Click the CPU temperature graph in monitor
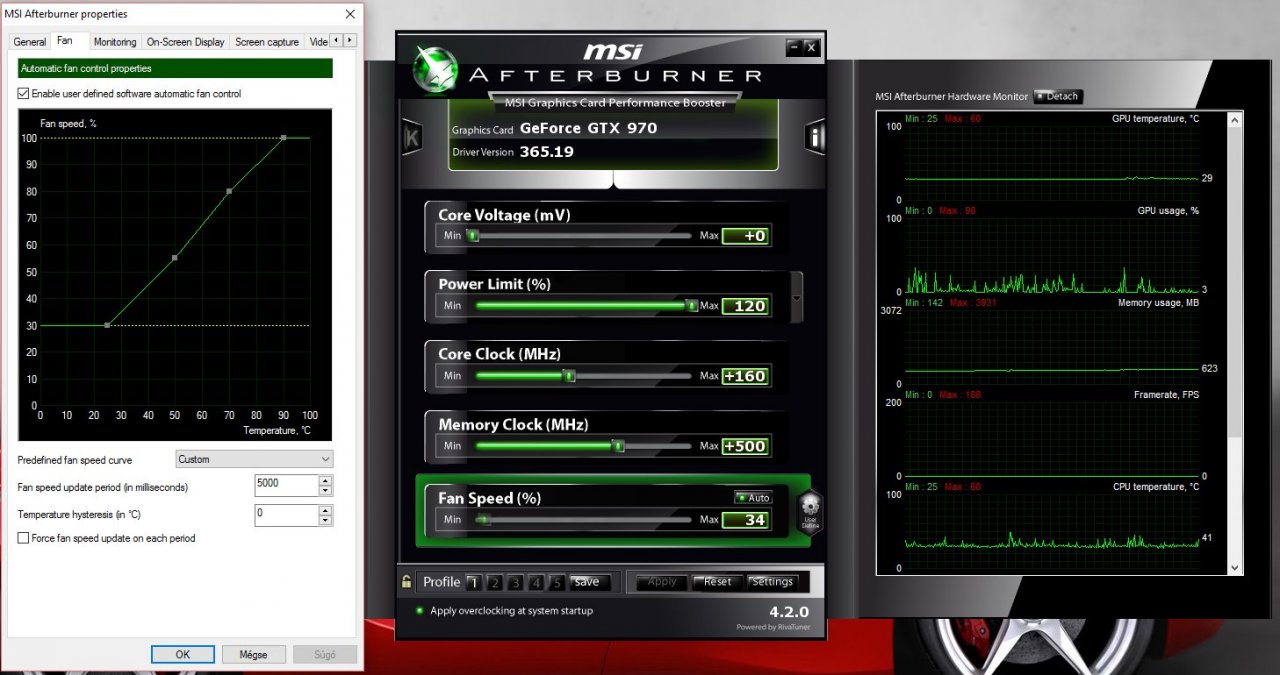Screen dimensions: 1280x675 click(x=1050, y=530)
